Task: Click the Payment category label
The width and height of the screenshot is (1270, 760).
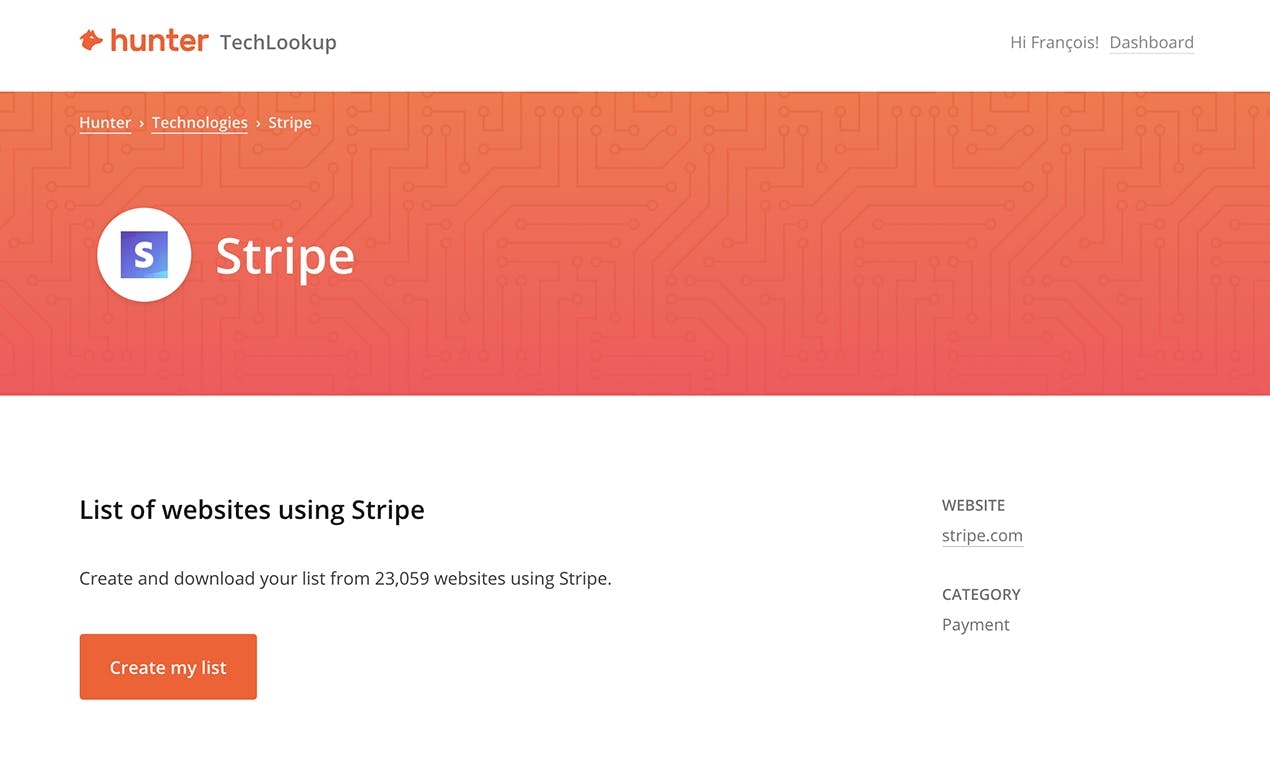Action: click(x=975, y=624)
